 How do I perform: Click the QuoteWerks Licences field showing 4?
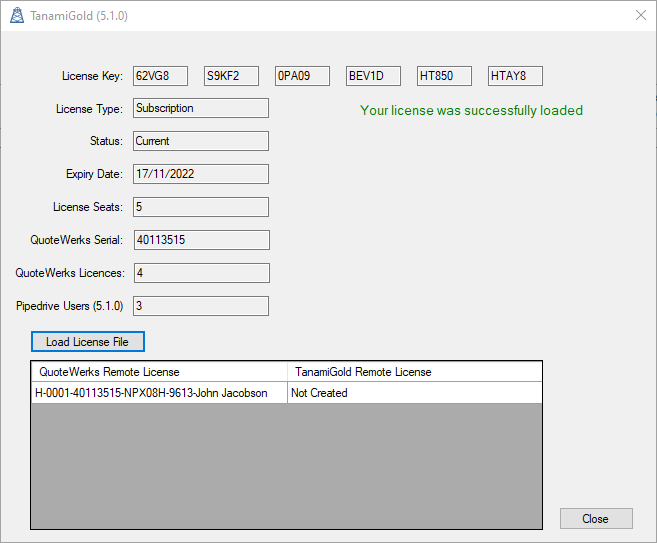202,273
